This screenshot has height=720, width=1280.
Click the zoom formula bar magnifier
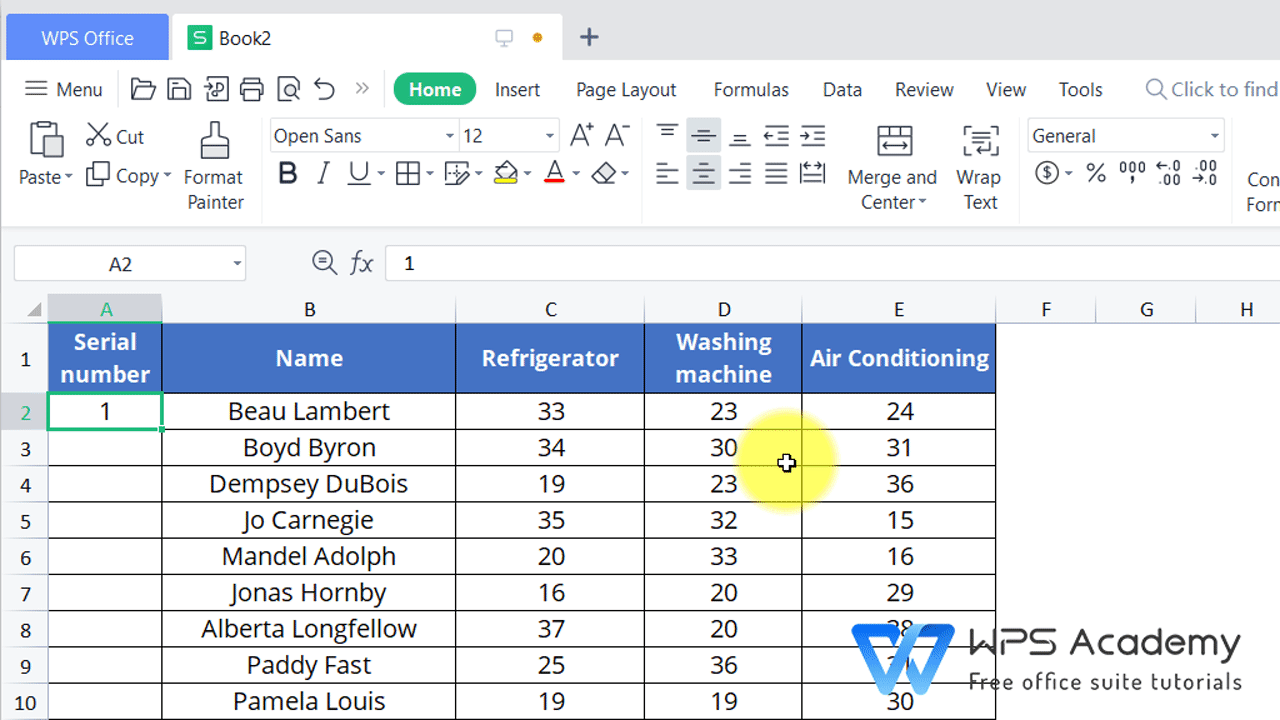(x=324, y=263)
